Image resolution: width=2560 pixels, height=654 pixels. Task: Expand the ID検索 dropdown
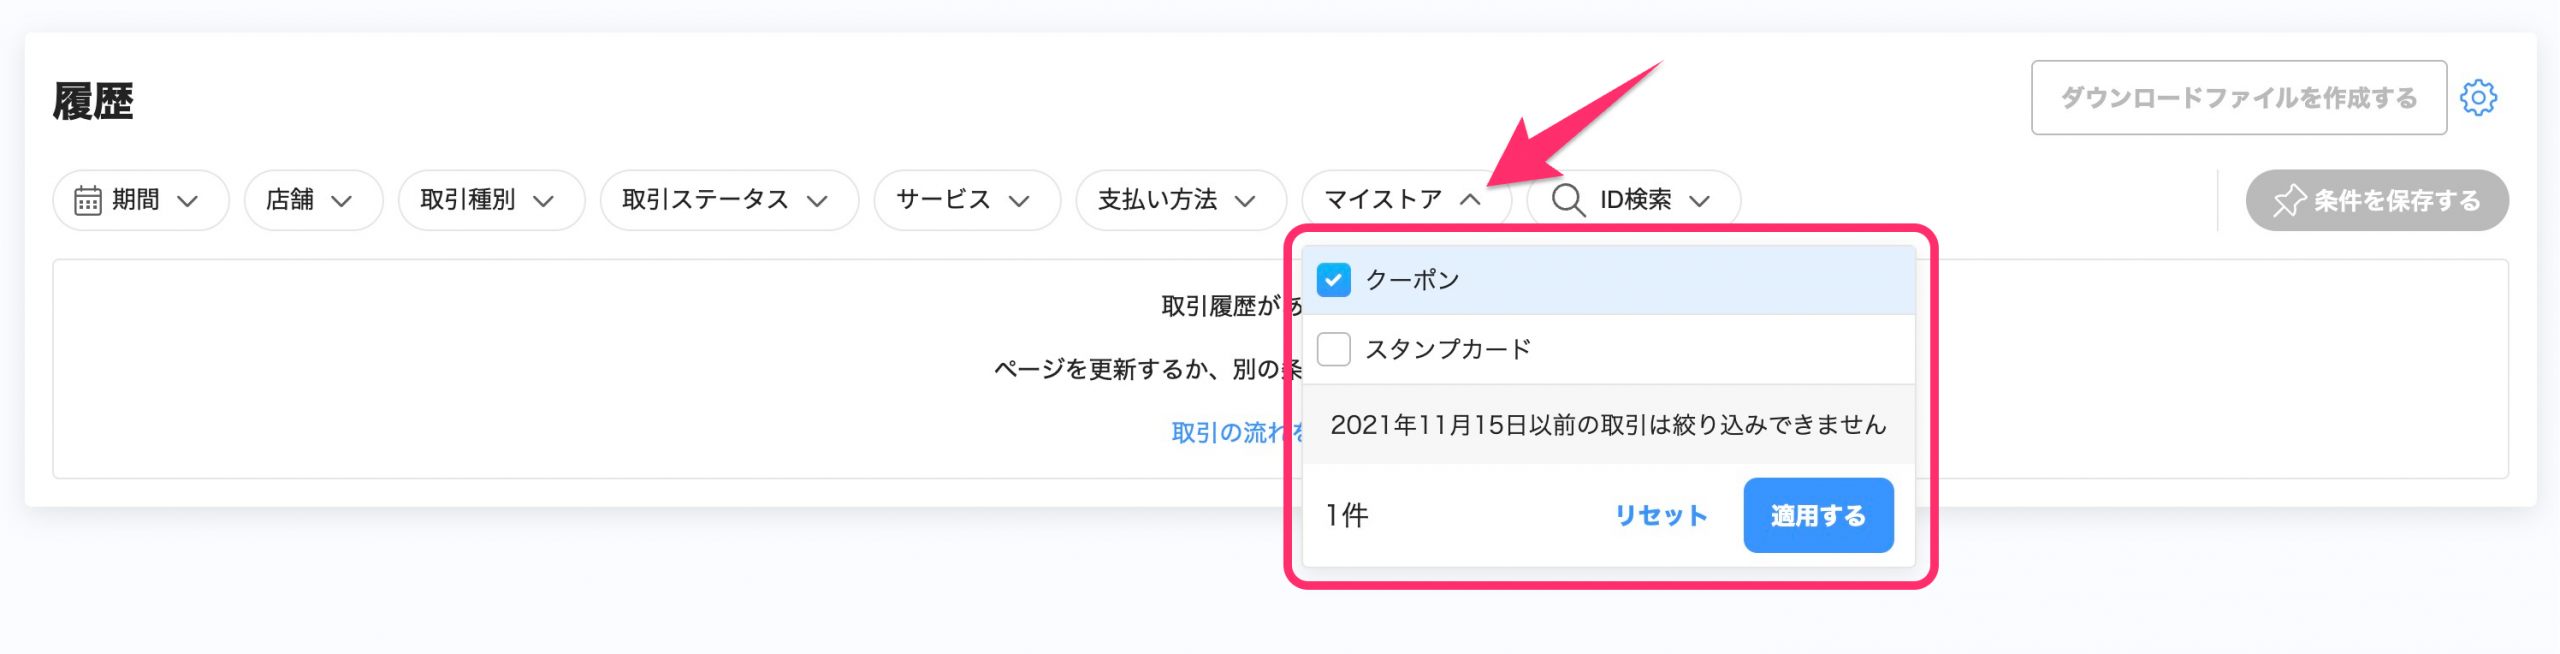tap(1630, 199)
